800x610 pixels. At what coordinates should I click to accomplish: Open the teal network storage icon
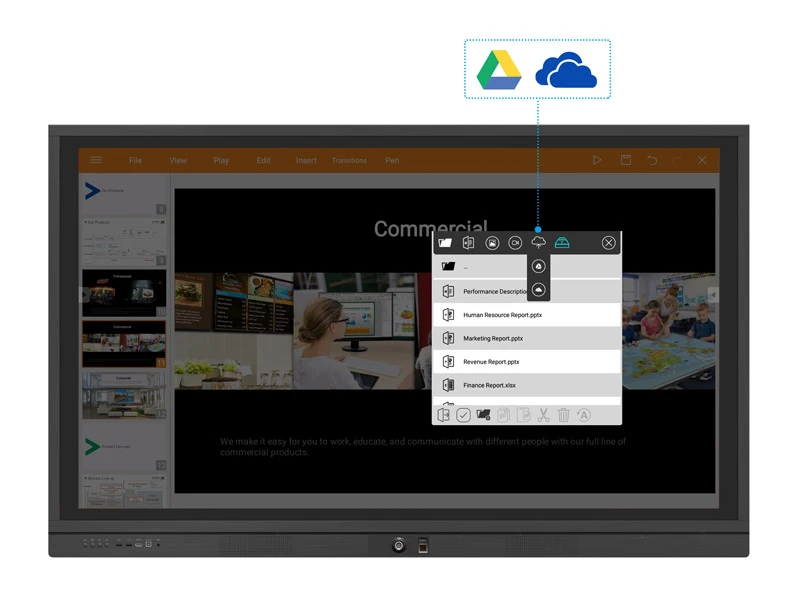point(563,242)
